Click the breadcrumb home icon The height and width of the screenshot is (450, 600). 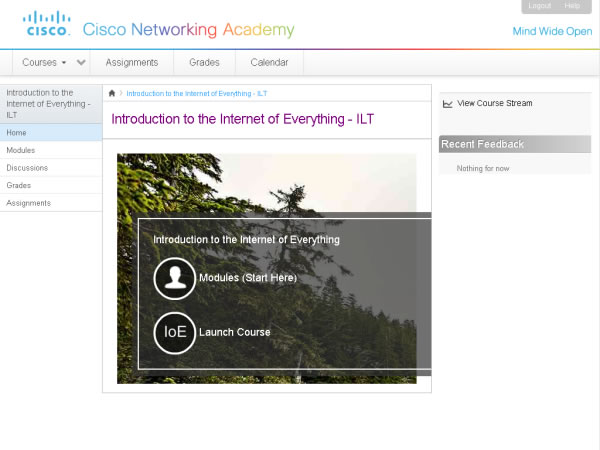coord(112,93)
